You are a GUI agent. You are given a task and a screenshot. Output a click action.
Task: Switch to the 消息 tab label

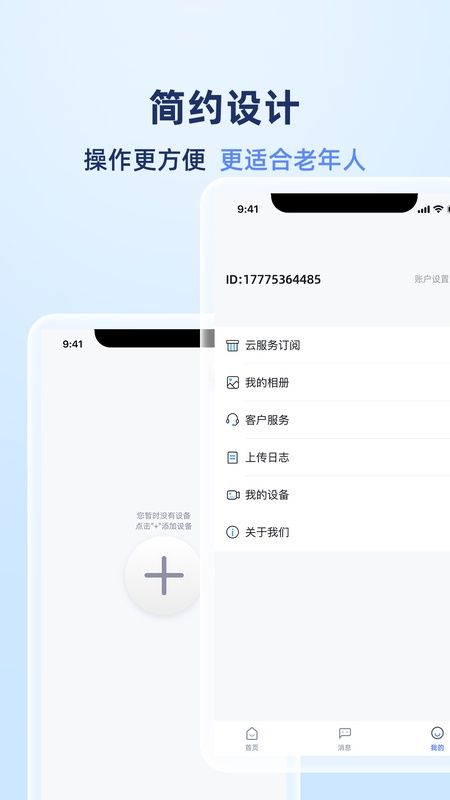[344, 747]
